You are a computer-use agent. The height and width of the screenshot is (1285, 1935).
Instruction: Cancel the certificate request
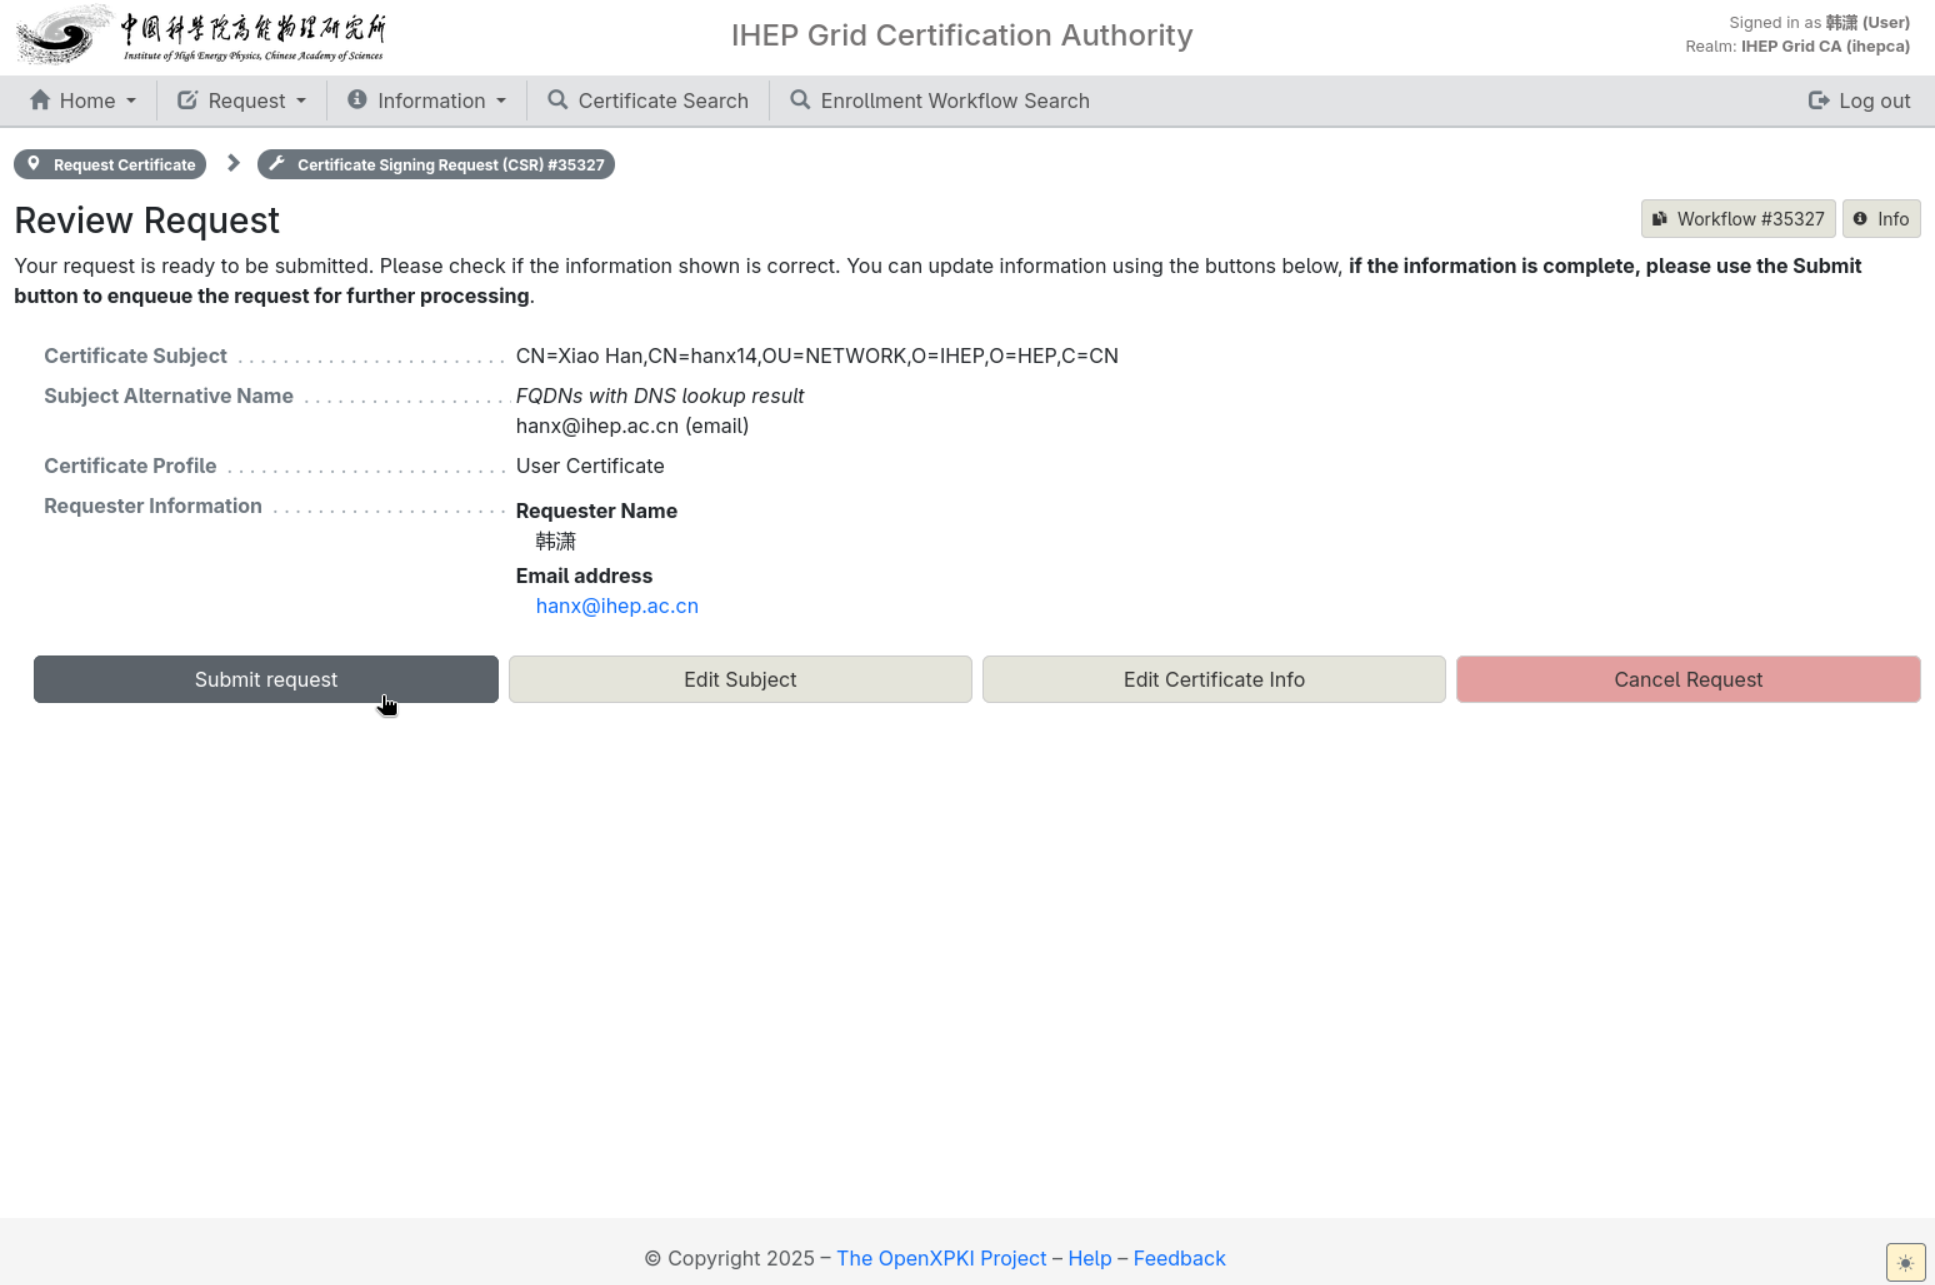pyautogui.click(x=1688, y=679)
